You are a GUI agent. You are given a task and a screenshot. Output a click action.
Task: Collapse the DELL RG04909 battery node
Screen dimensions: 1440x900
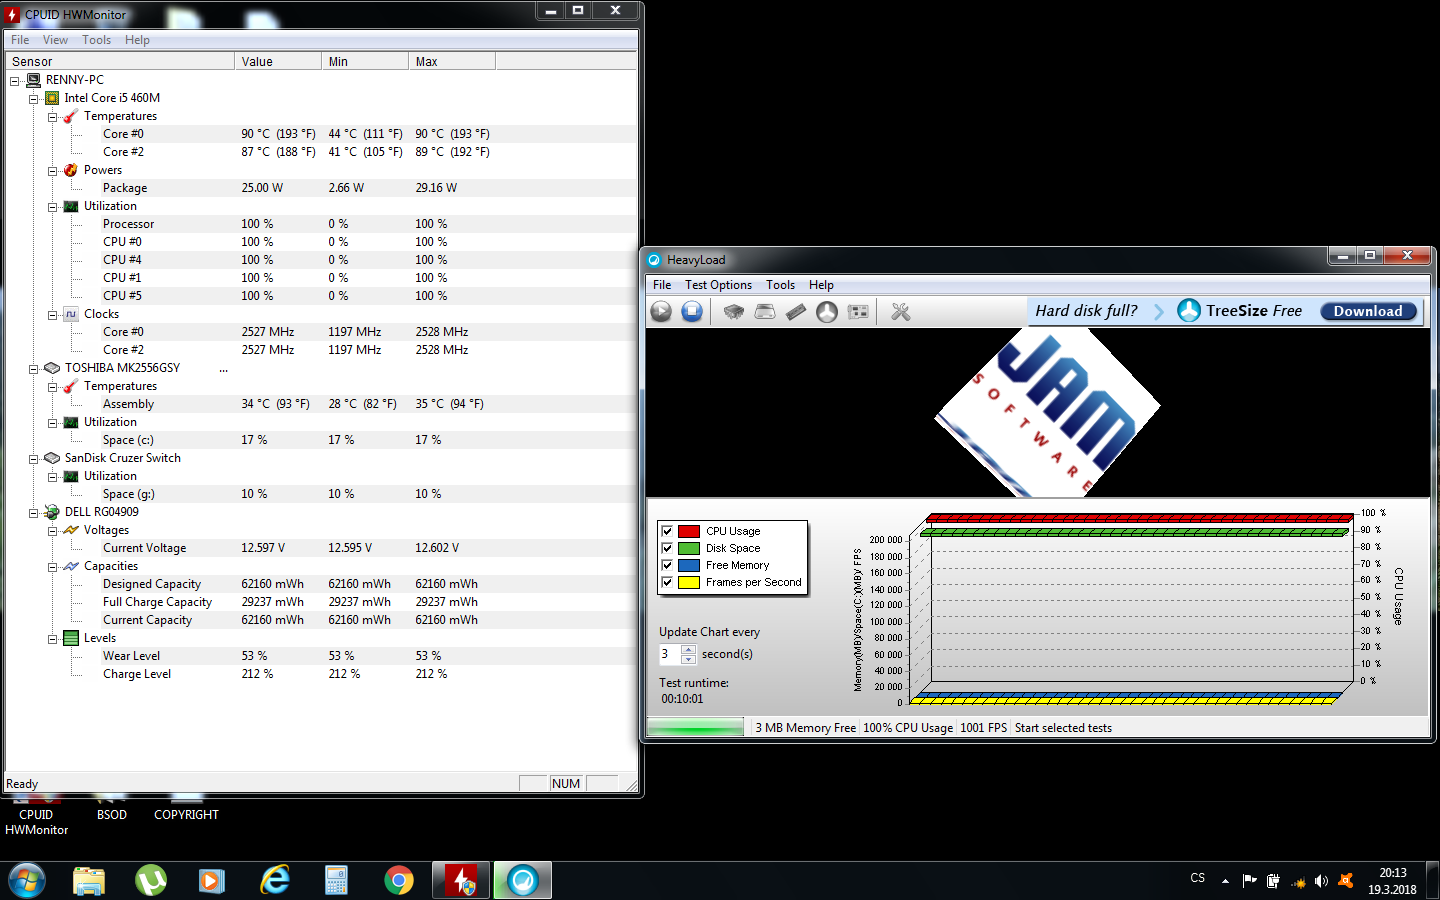[x=33, y=513]
